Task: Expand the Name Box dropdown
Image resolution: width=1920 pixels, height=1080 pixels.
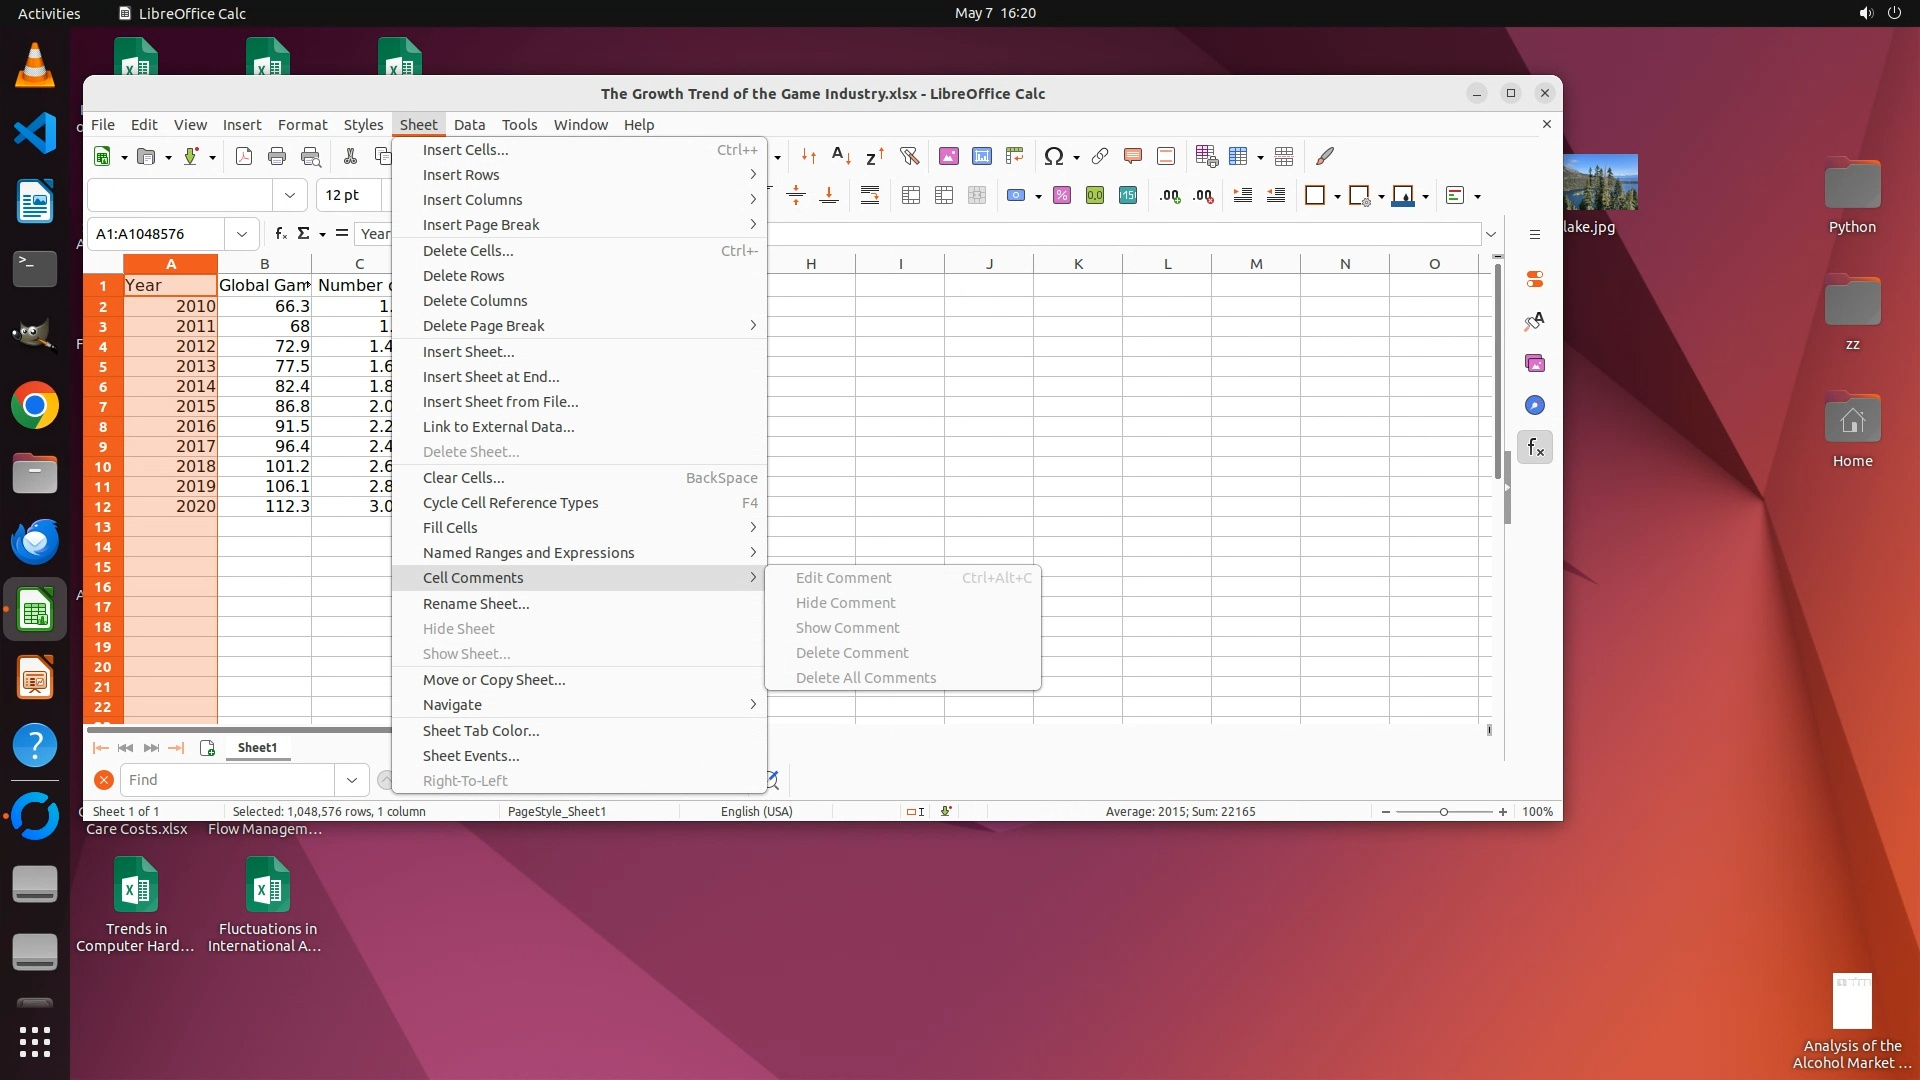Action: click(241, 234)
